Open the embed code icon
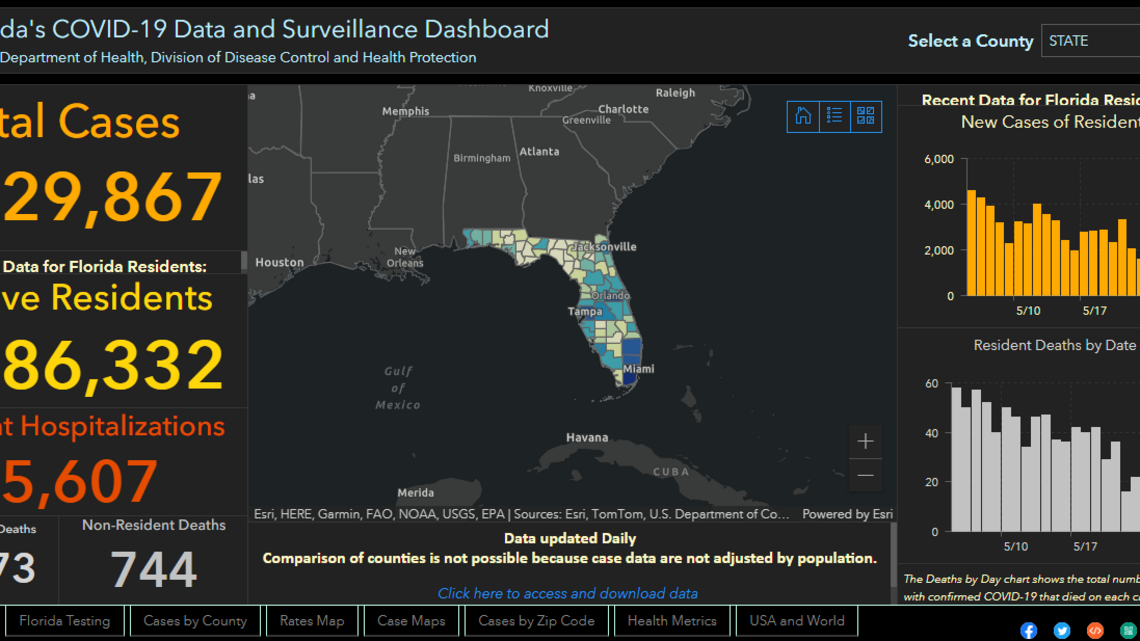The width and height of the screenshot is (1140, 641). click(x=1095, y=630)
